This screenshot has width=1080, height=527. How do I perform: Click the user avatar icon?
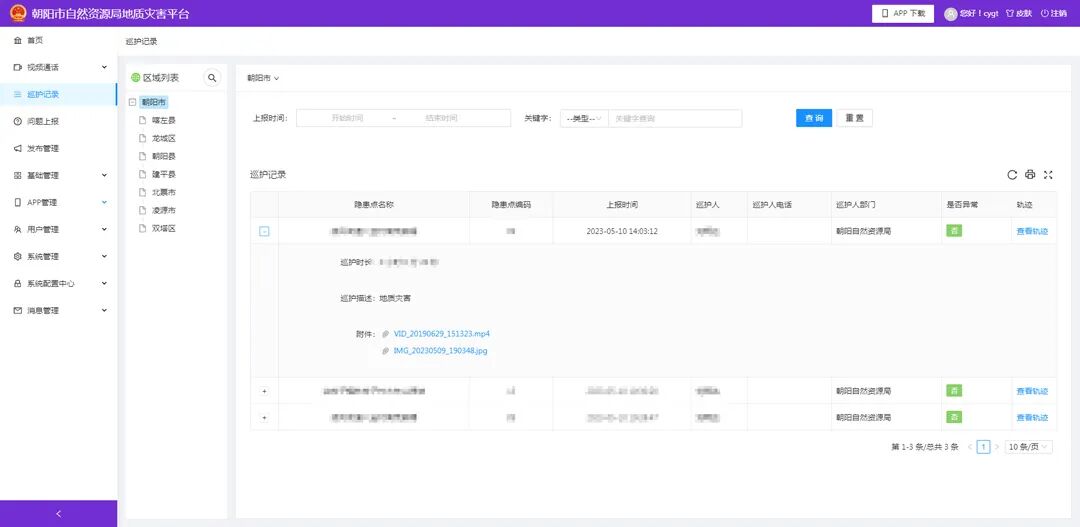tap(951, 14)
